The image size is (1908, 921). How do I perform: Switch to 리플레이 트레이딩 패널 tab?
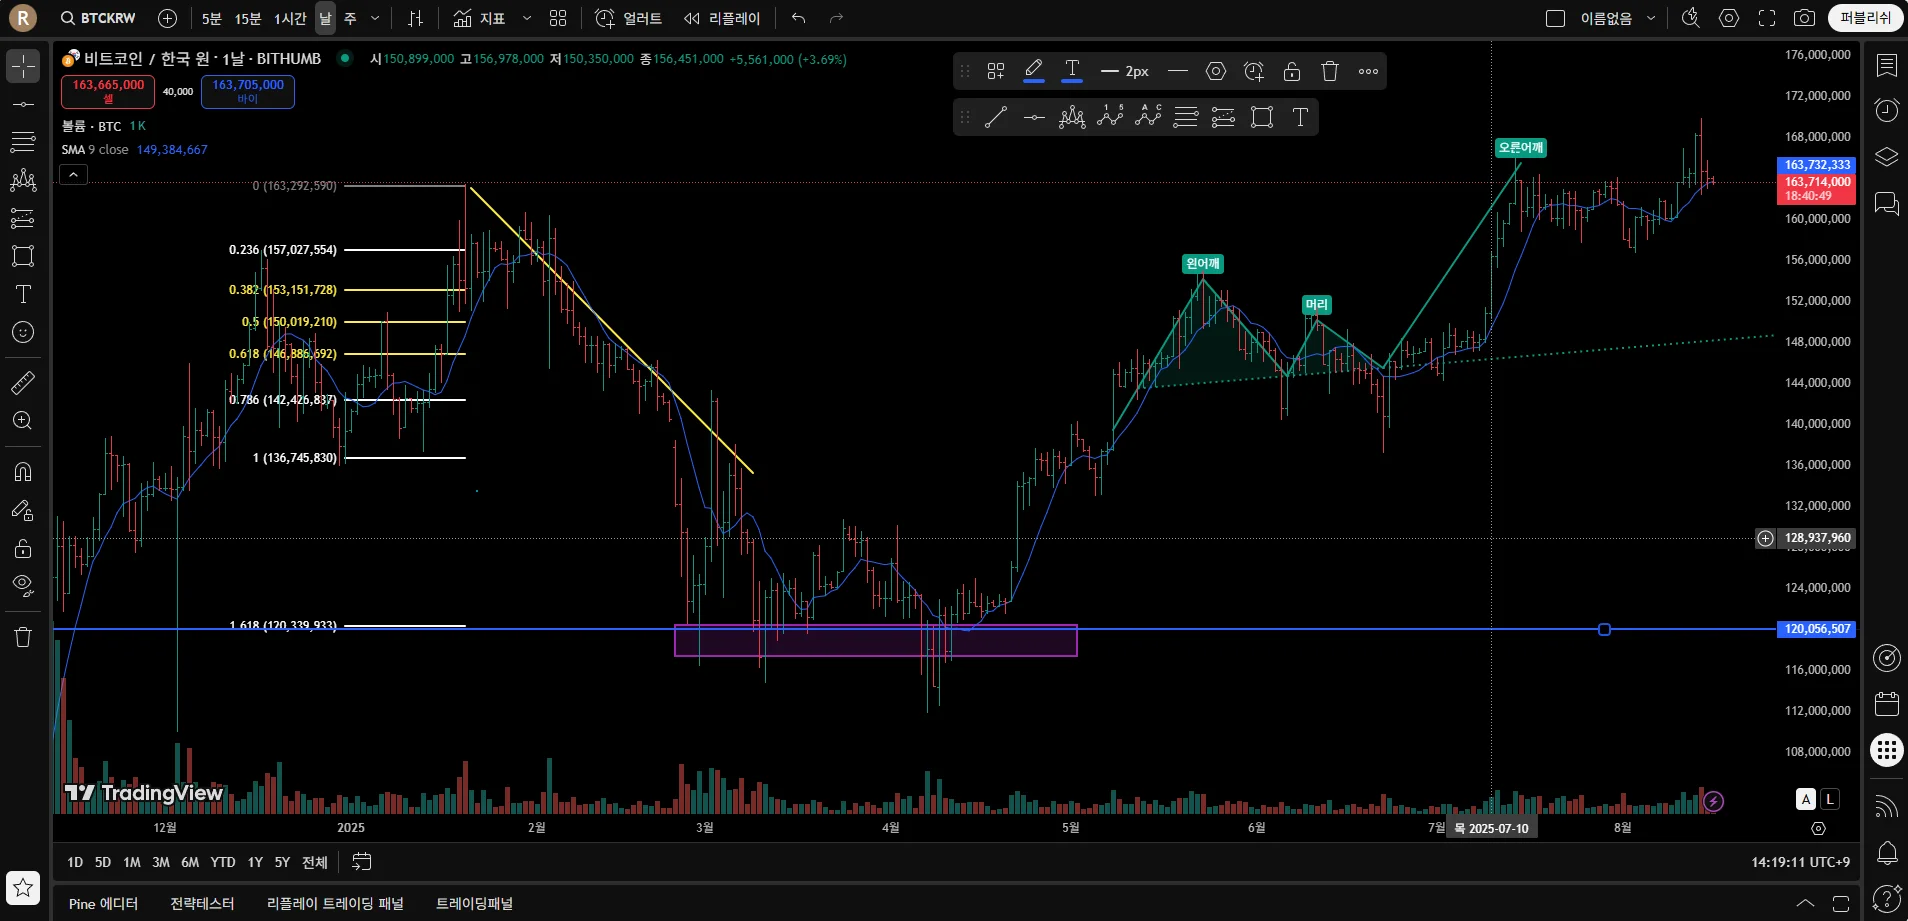335,903
